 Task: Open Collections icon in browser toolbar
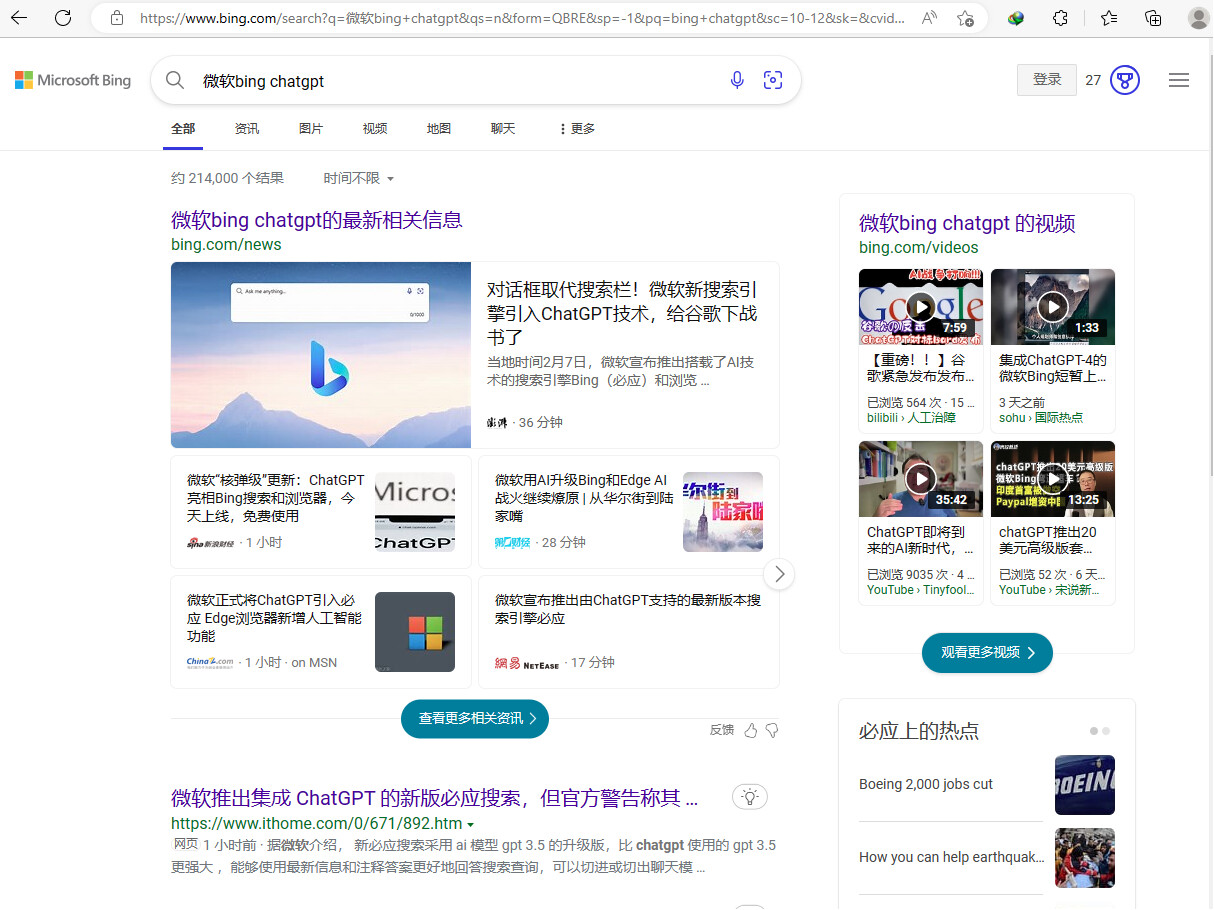[x=1153, y=18]
